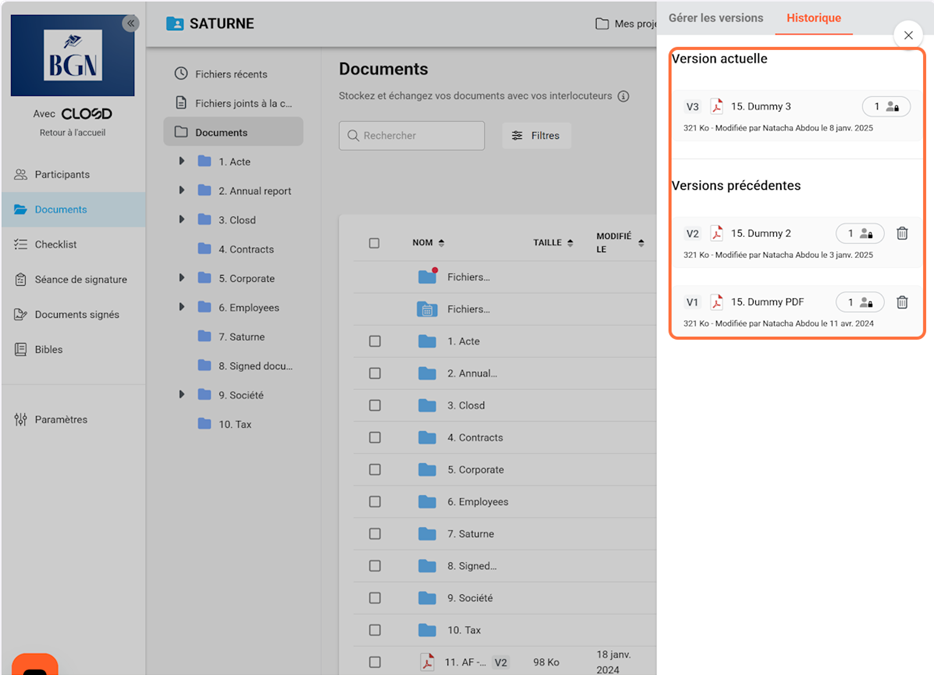Select the Historique tab
934x675 pixels.
click(813, 18)
